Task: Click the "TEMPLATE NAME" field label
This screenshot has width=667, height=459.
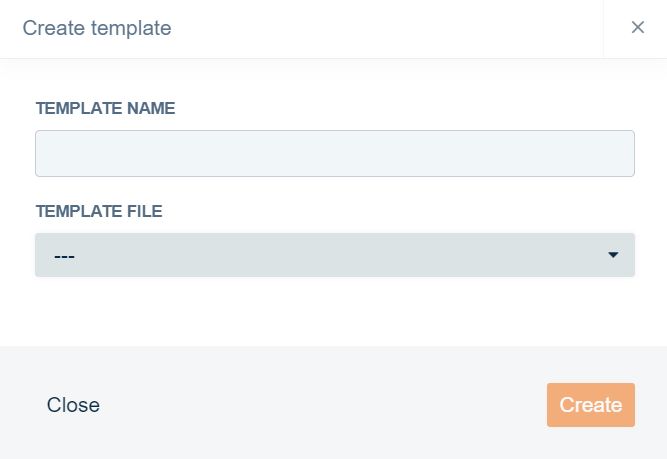Action: (x=105, y=108)
